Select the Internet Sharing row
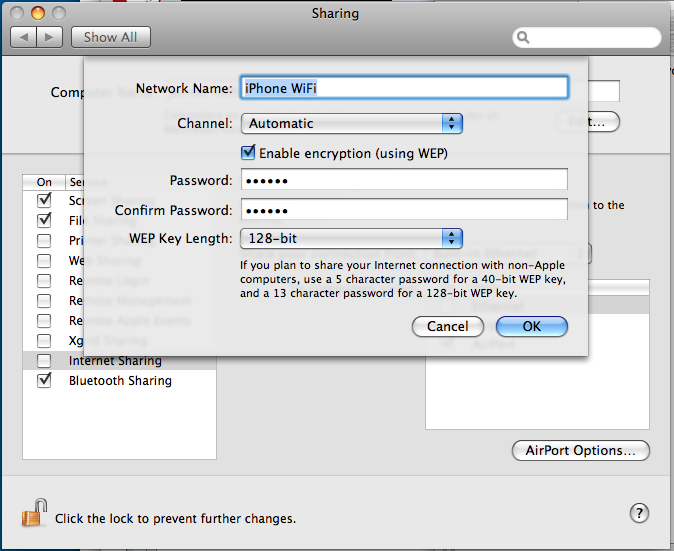 119,361
